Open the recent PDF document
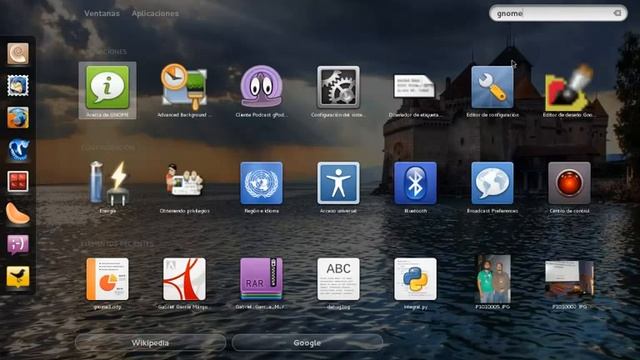 tap(184, 282)
